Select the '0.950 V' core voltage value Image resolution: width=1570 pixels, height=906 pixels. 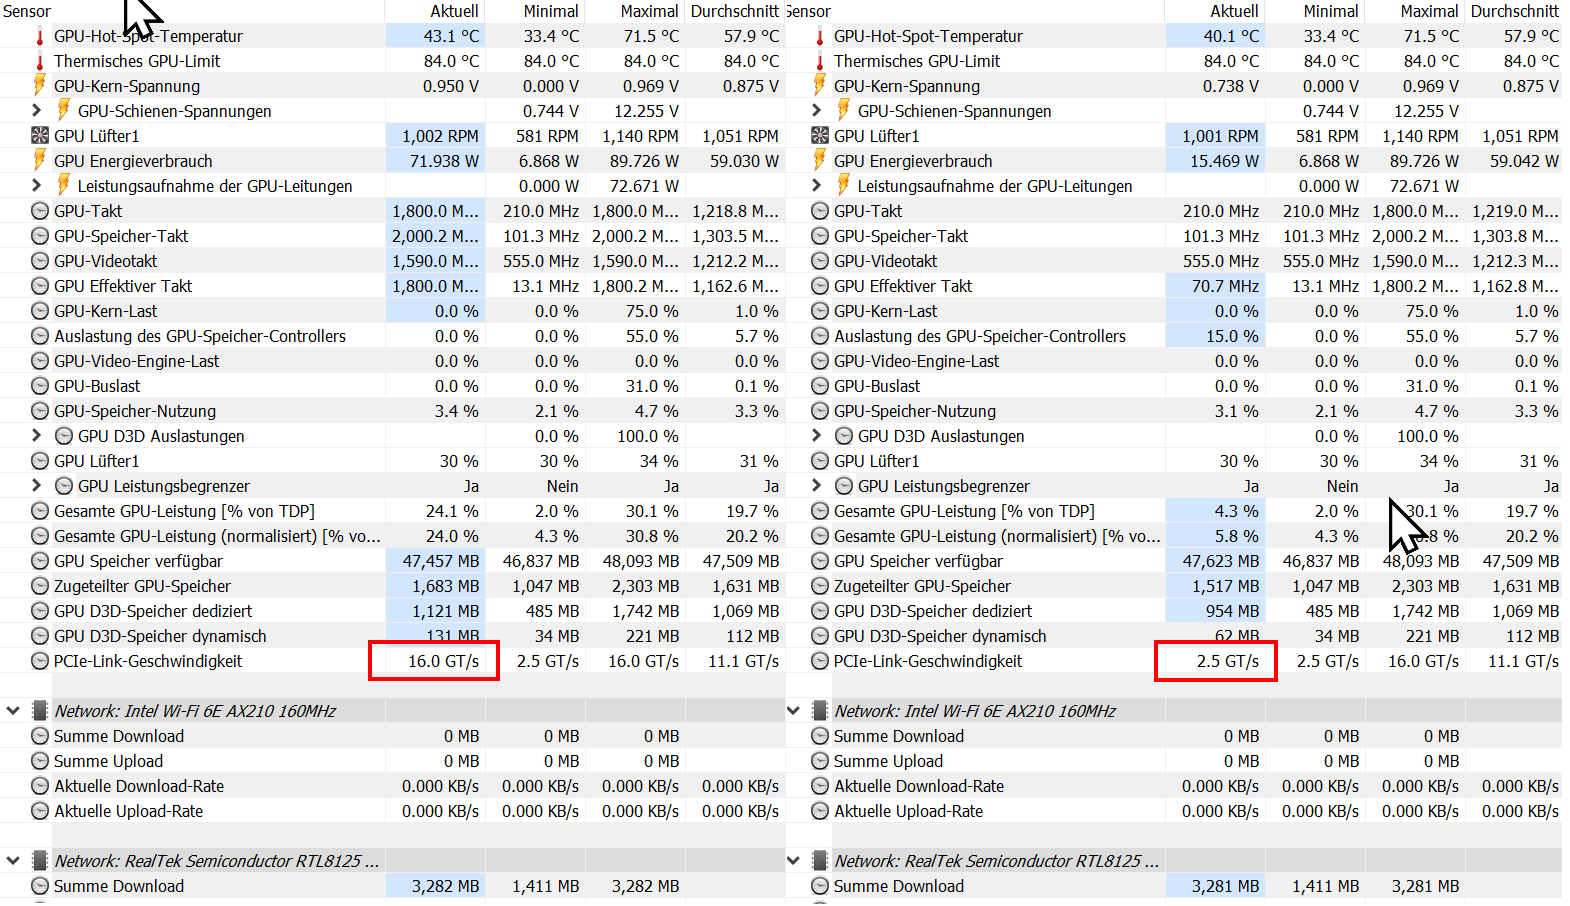pos(451,86)
